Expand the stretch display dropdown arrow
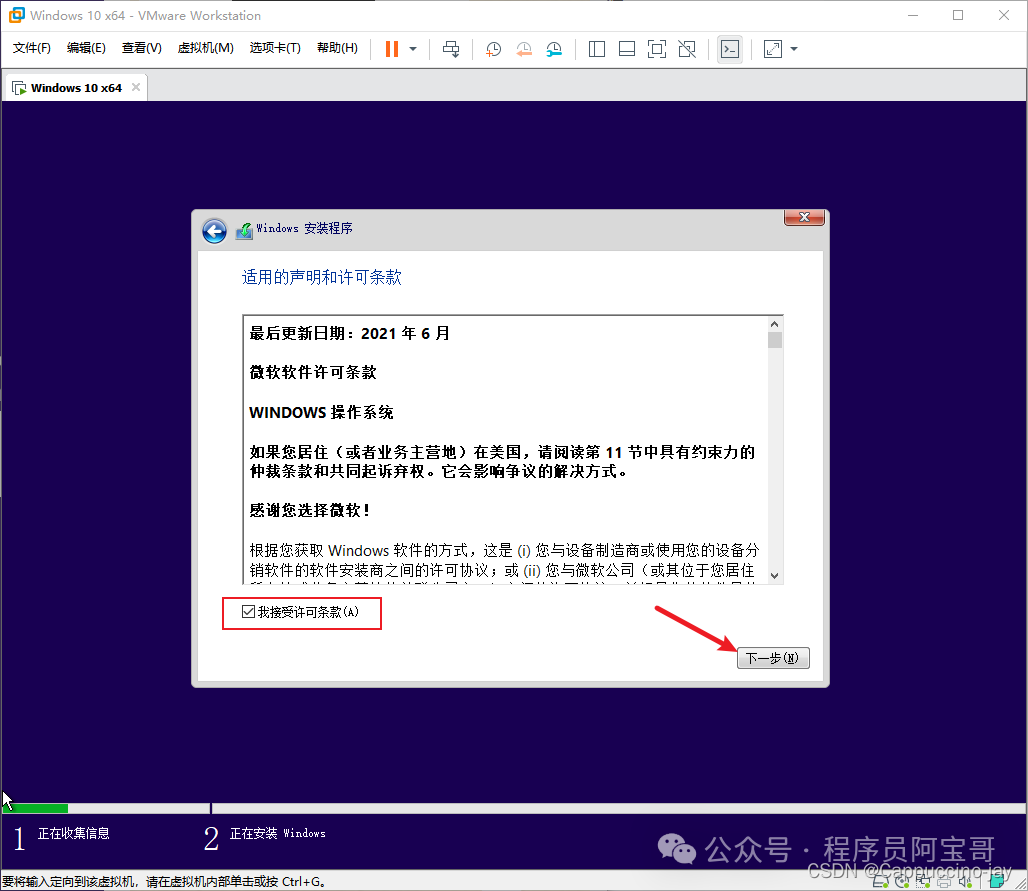 click(794, 49)
